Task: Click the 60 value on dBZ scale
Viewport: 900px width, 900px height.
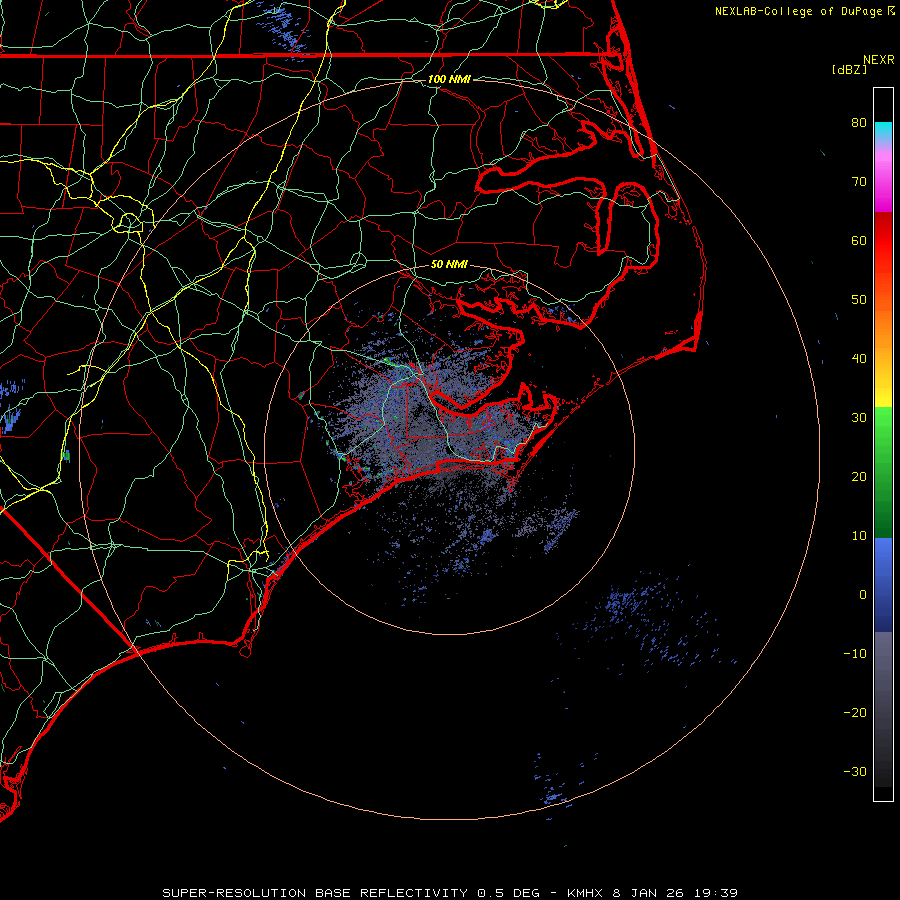Action: (859, 240)
